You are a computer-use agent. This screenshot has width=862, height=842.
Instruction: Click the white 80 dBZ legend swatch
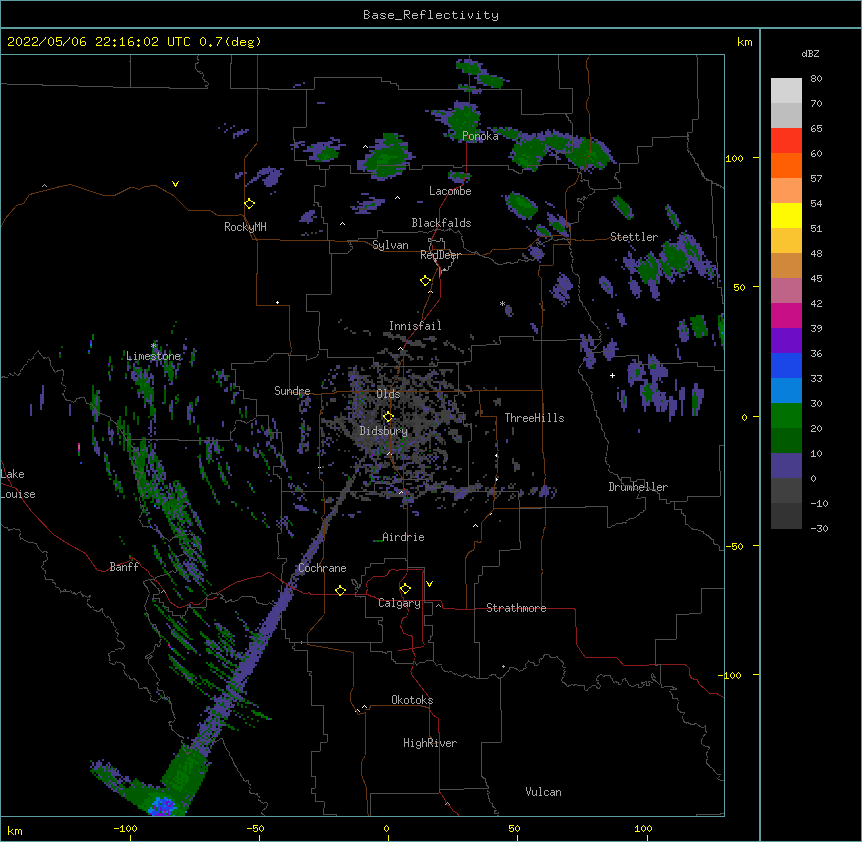pyautogui.click(x=786, y=91)
